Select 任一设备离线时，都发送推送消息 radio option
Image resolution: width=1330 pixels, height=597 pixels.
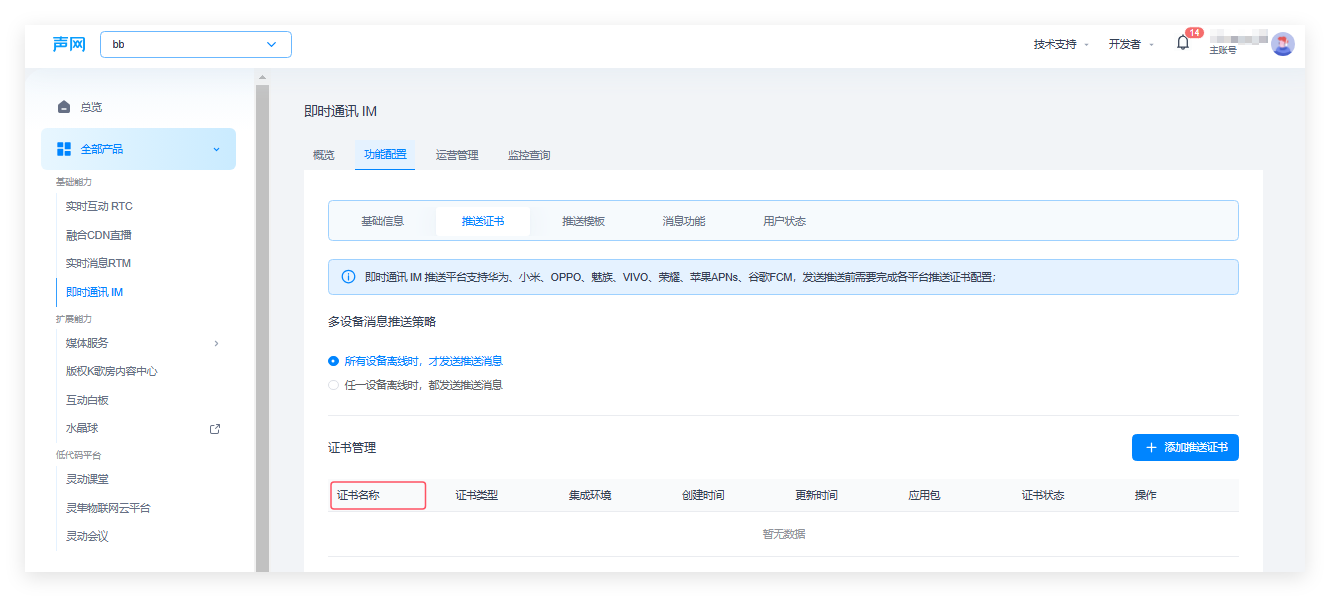[x=334, y=385]
